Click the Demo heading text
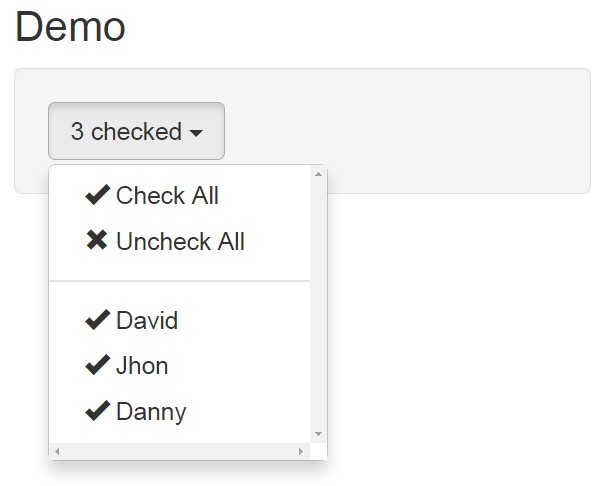Viewport: 602px width, 486px height. click(x=70, y=27)
